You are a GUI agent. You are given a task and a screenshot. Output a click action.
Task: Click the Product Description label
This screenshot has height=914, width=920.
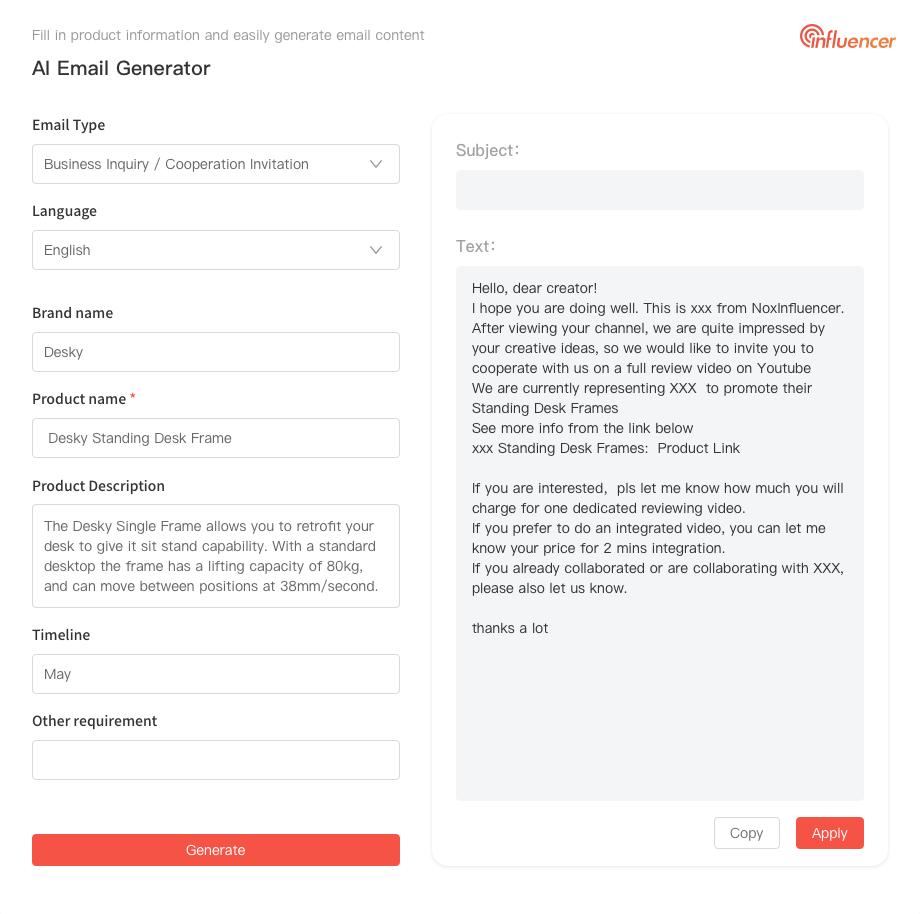point(98,485)
